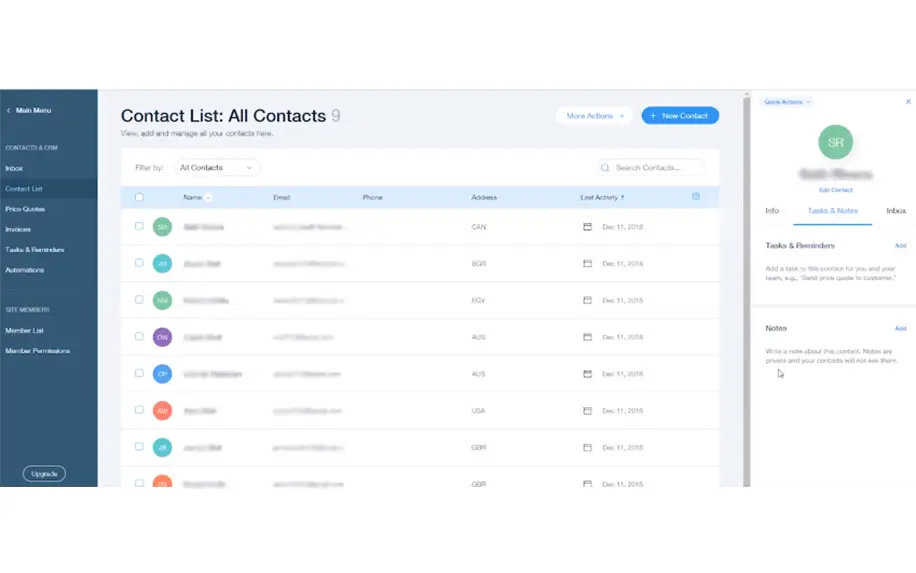
Task: Click the CAN address cell
Action: pos(478,227)
